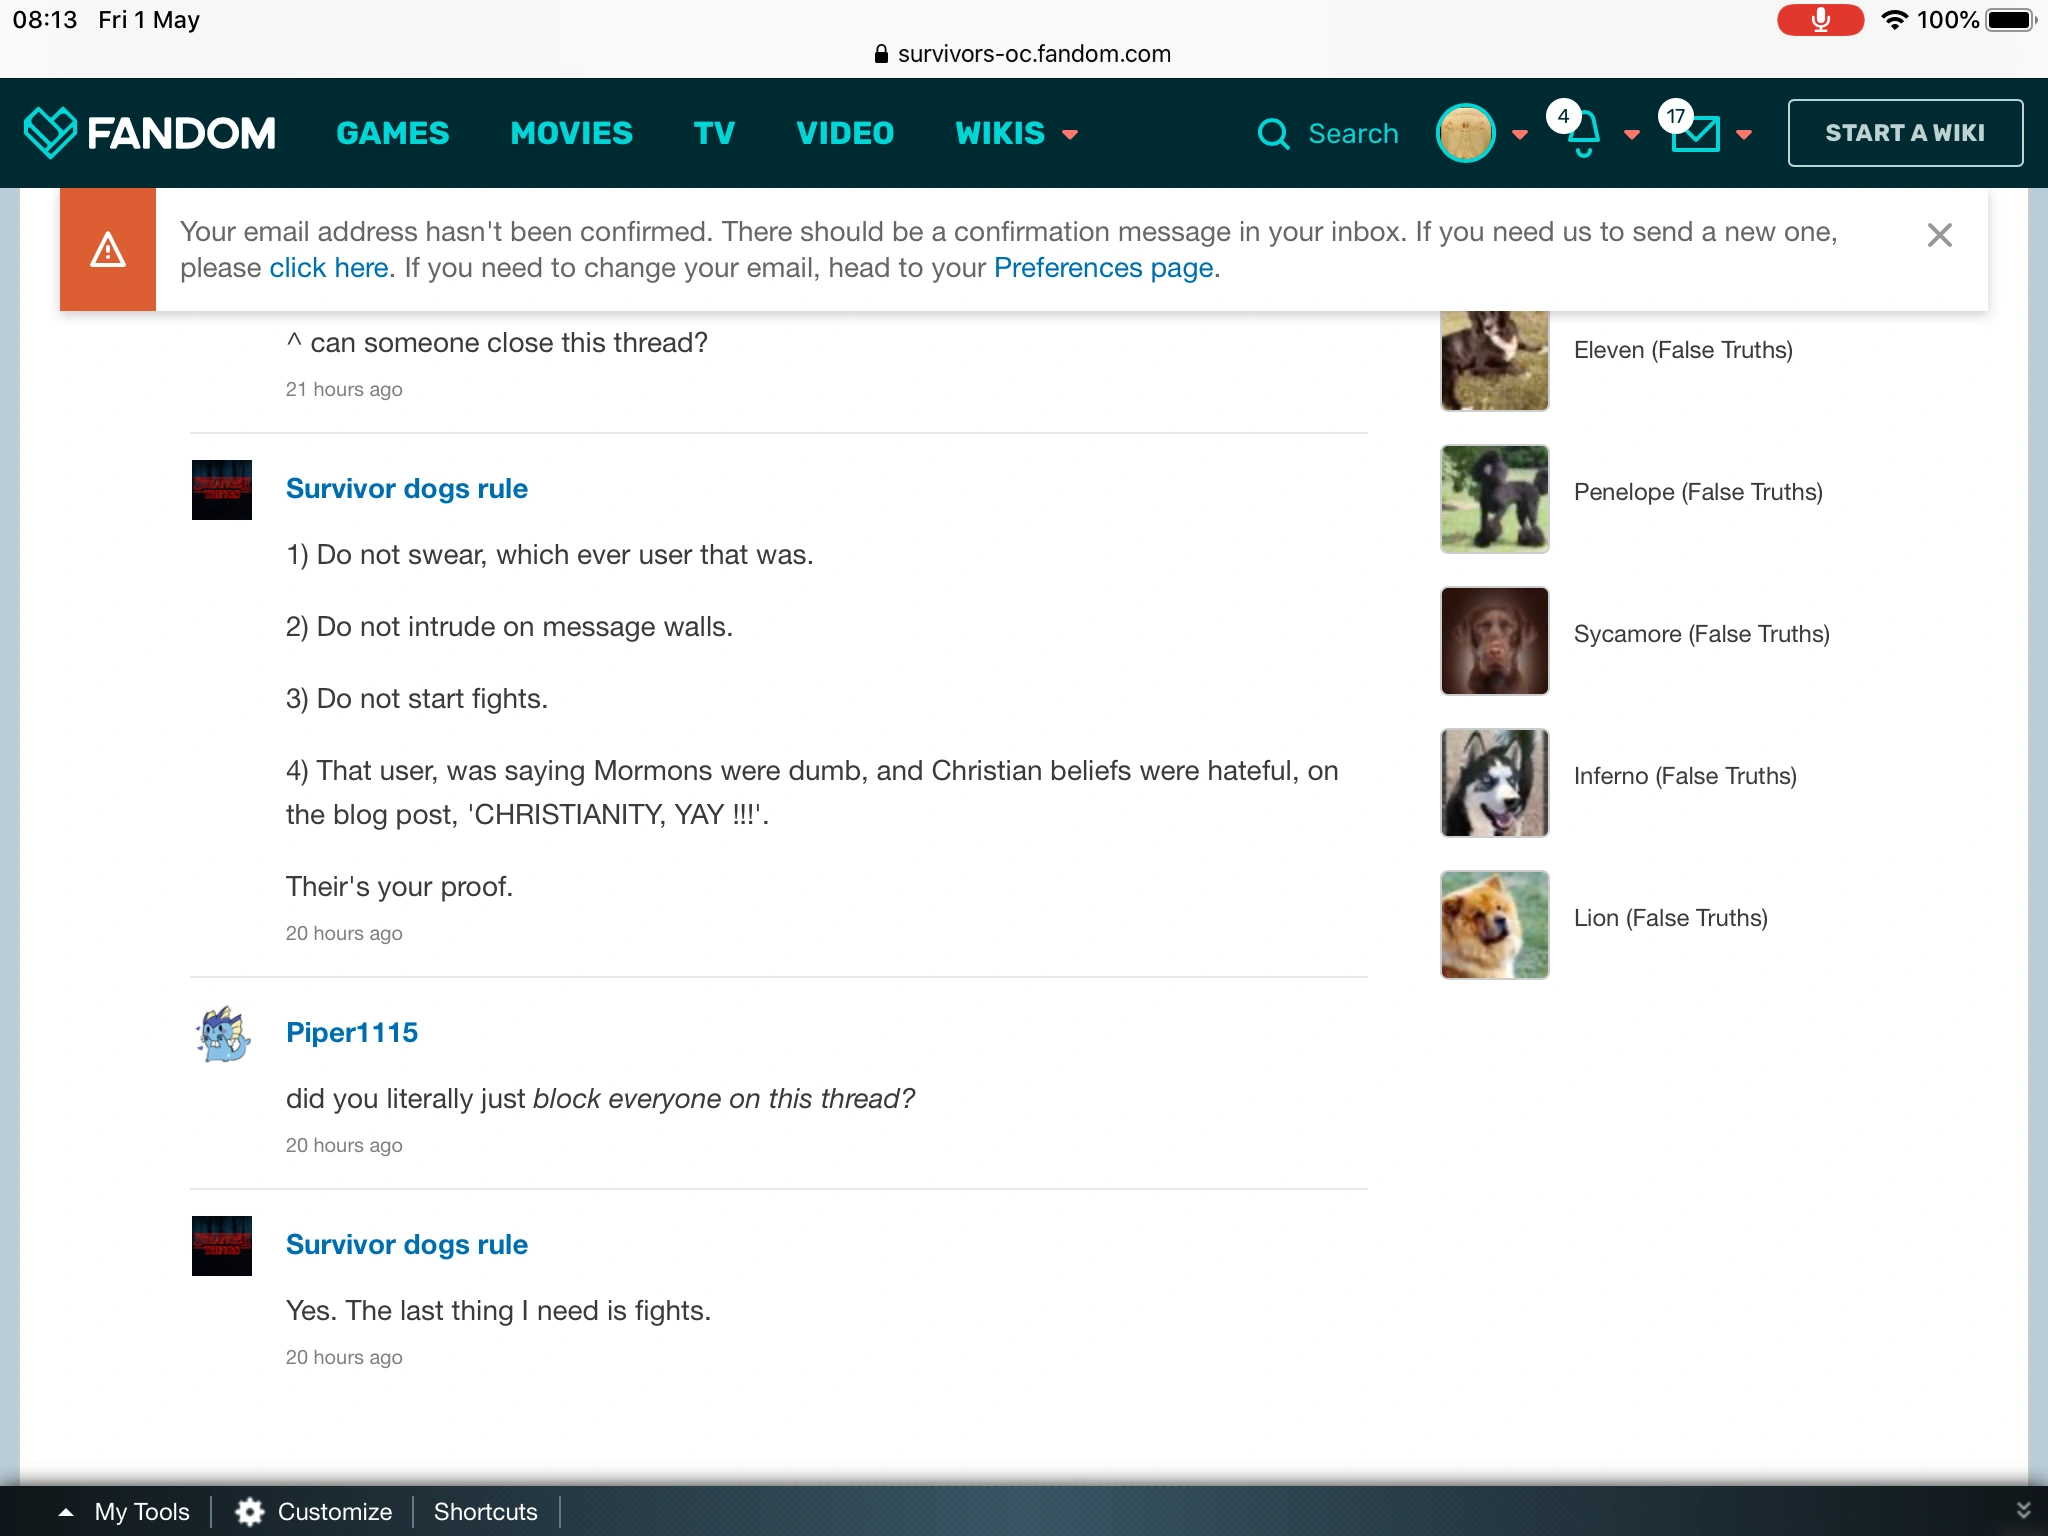The width and height of the screenshot is (2048, 1536).
Task: Open Survivor dogs rule's profile link
Action: [406, 488]
